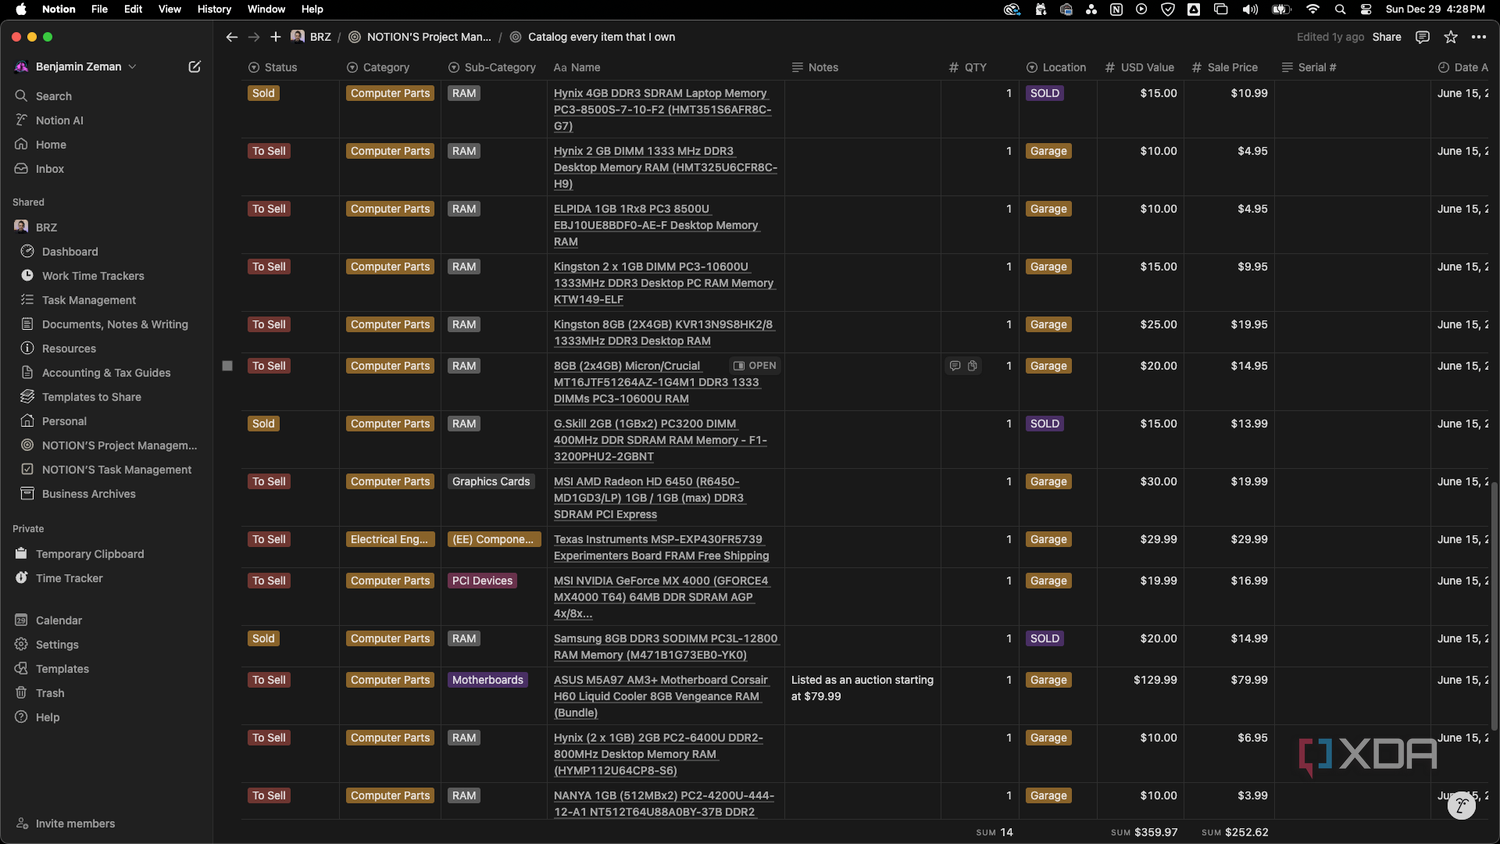Open the Time Tracker page
This screenshot has width=1500, height=844.
coord(69,578)
